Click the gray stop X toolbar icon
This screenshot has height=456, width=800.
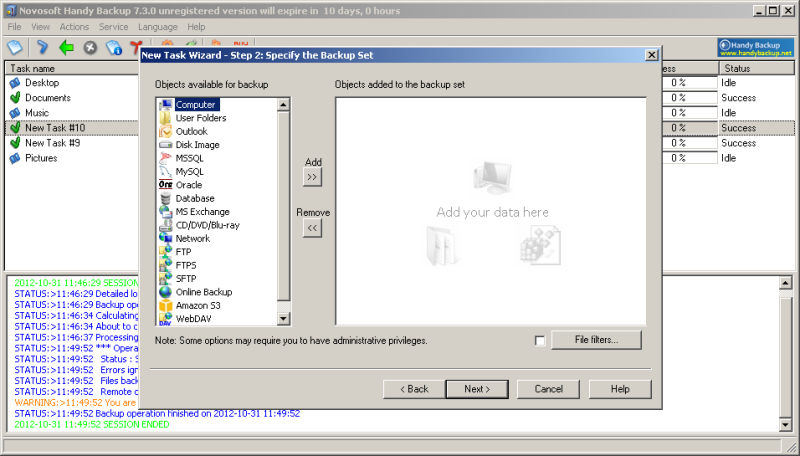tap(91, 47)
